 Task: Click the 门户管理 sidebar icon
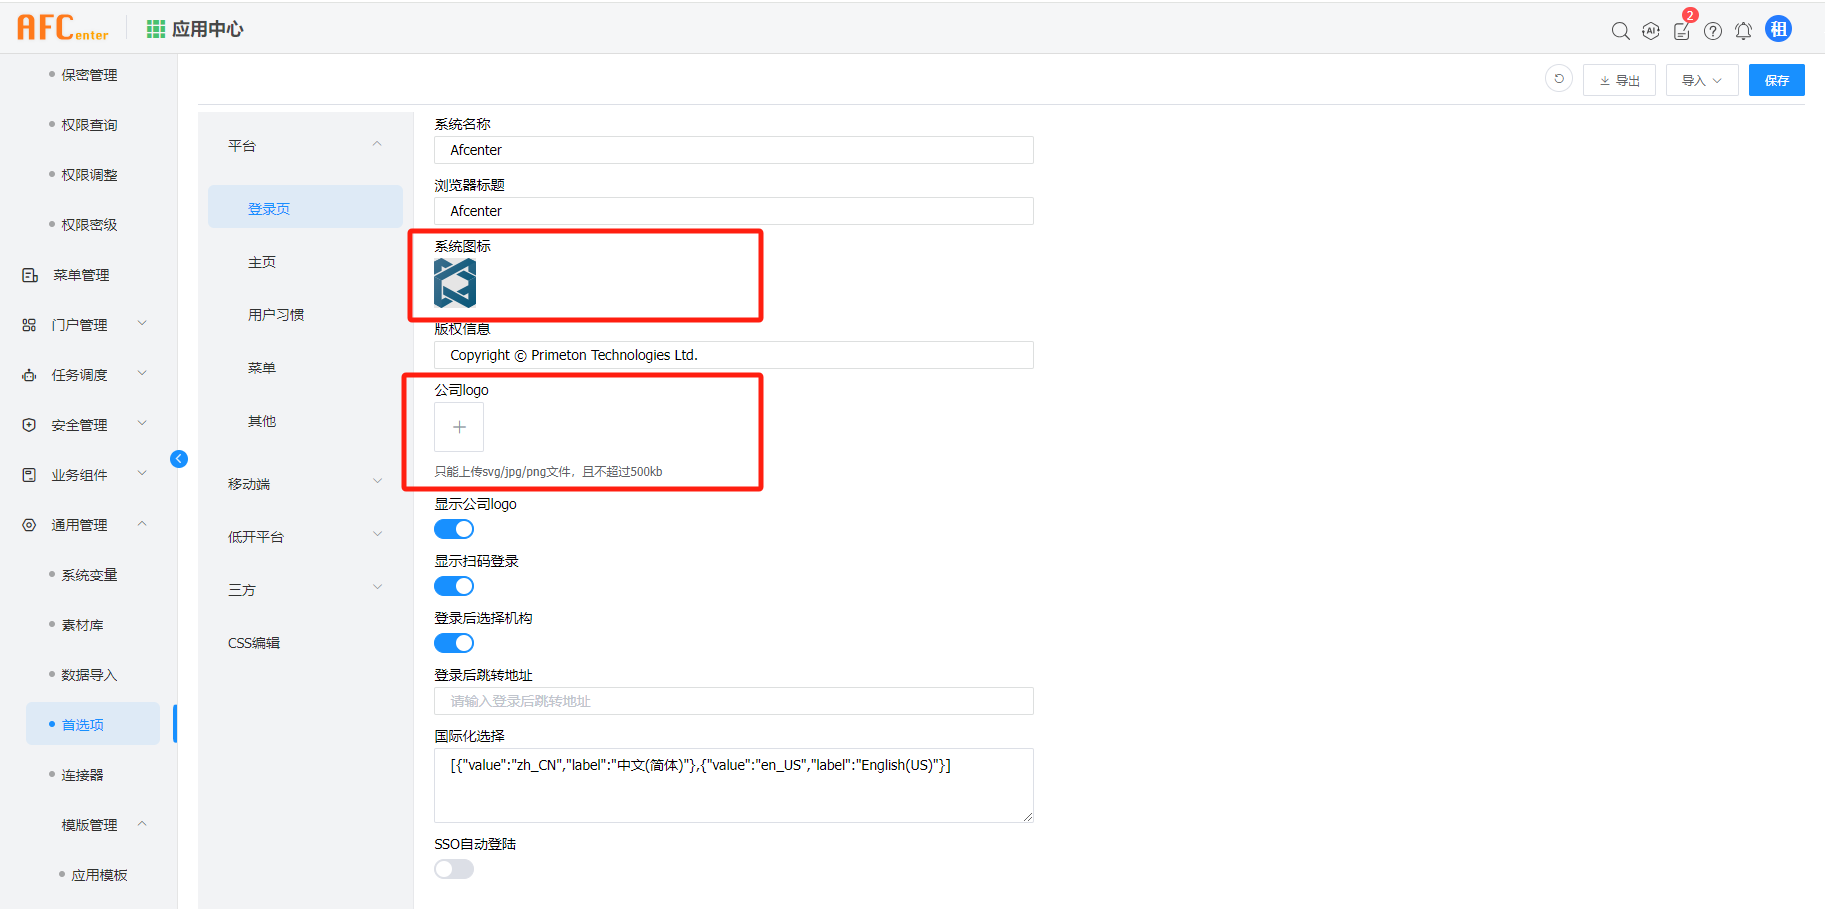tap(29, 325)
